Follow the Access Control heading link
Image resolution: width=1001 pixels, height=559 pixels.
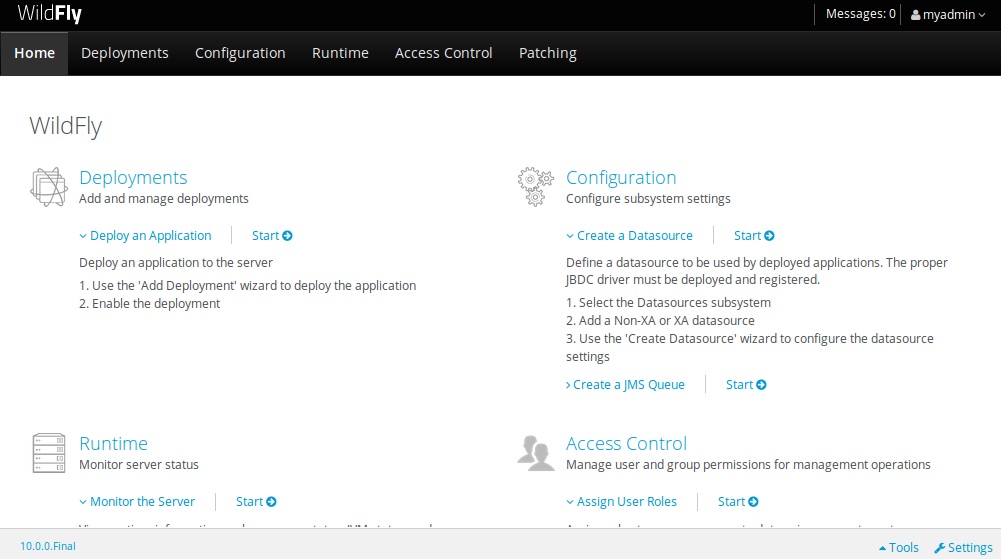click(626, 443)
